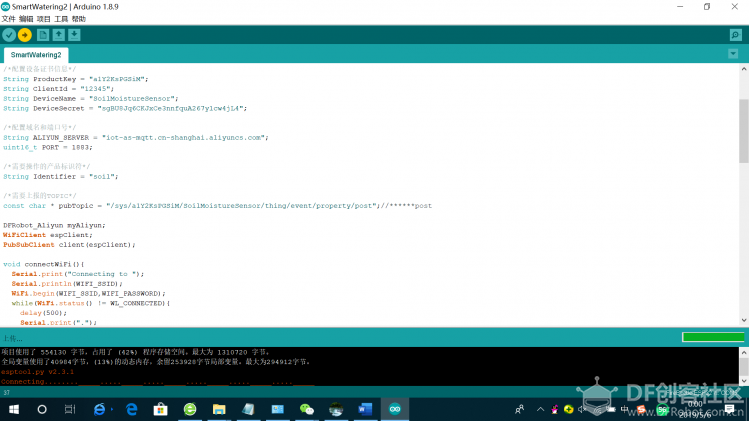The height and width of the screenshot is (421, 749).
Task: Click the pubTopic declaration line
Action: coord(217,205)
